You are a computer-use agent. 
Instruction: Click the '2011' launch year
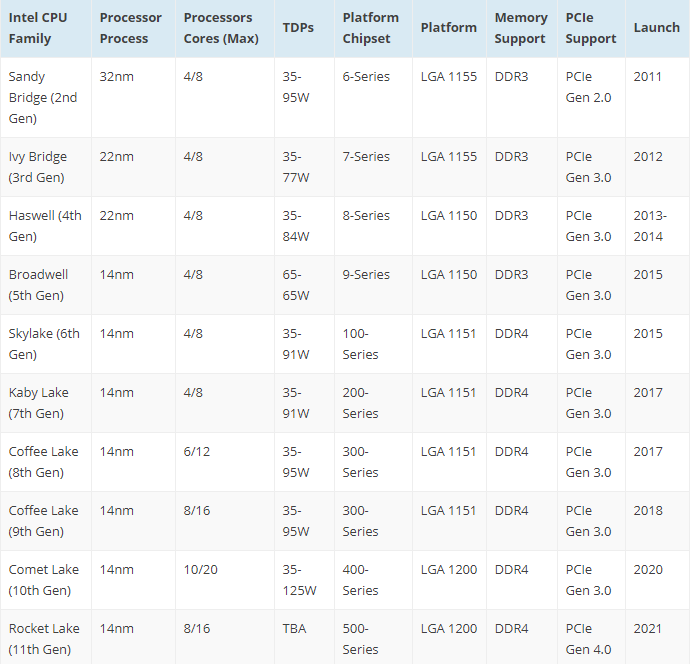tap(647, 77)
